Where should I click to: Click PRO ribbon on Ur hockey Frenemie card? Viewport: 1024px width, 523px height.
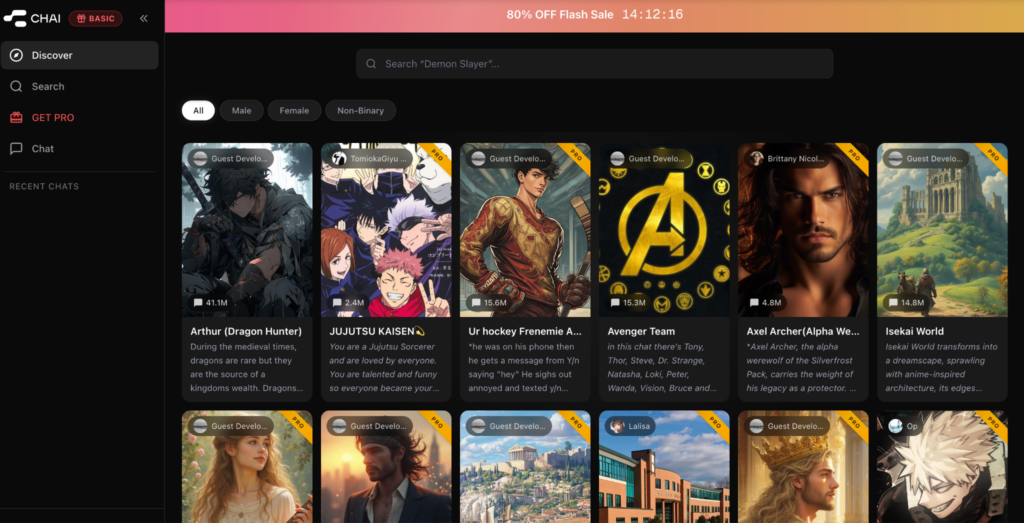[x=578, y=155]
